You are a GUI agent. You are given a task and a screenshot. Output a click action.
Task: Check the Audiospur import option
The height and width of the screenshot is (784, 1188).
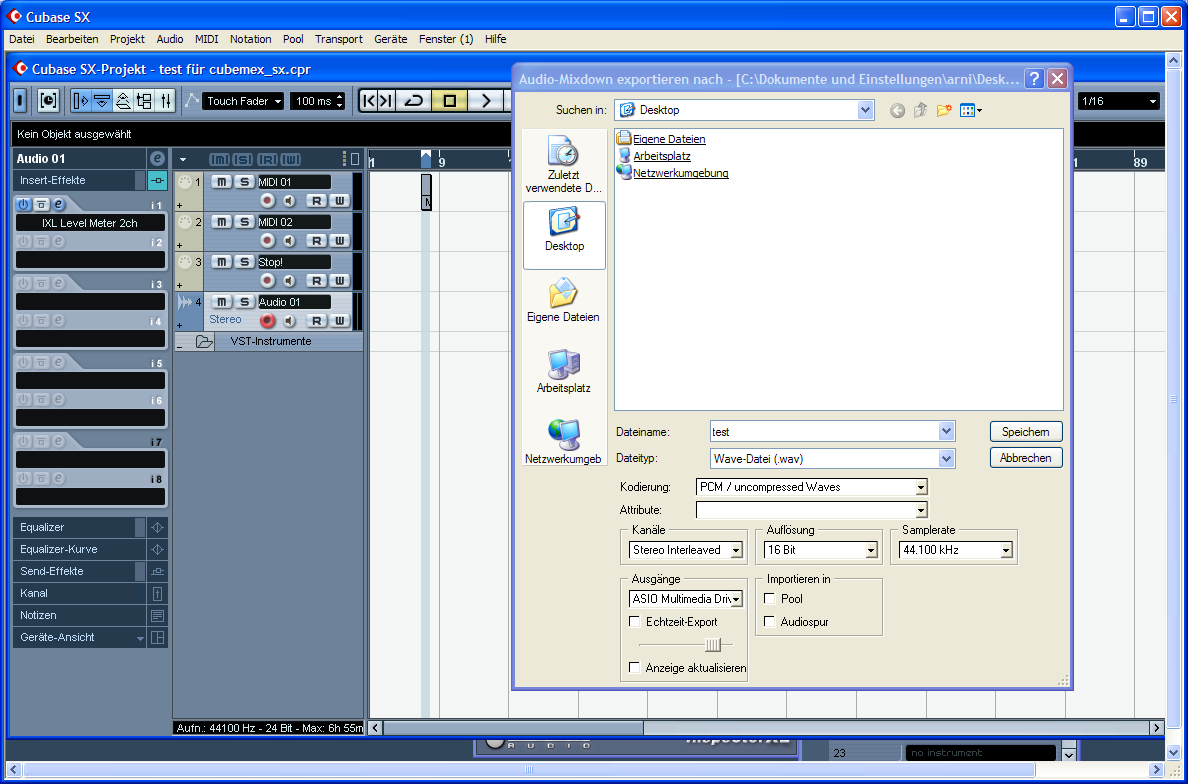coord(770,622)
